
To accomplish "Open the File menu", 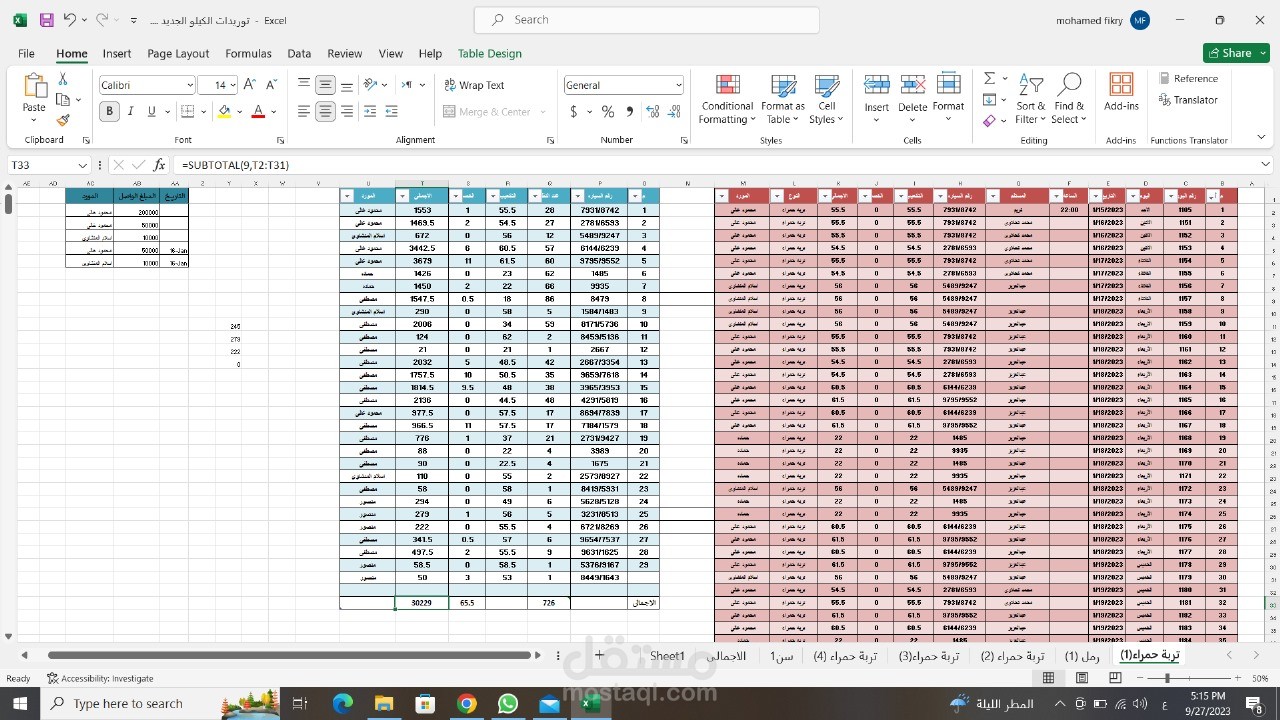I will tap(26, 54).
